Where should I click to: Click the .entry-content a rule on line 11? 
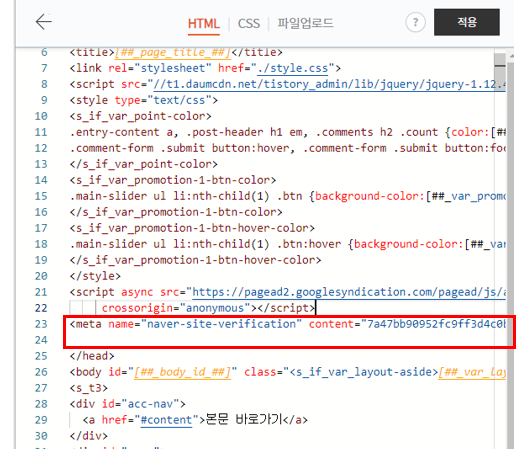tap(288, 132)
